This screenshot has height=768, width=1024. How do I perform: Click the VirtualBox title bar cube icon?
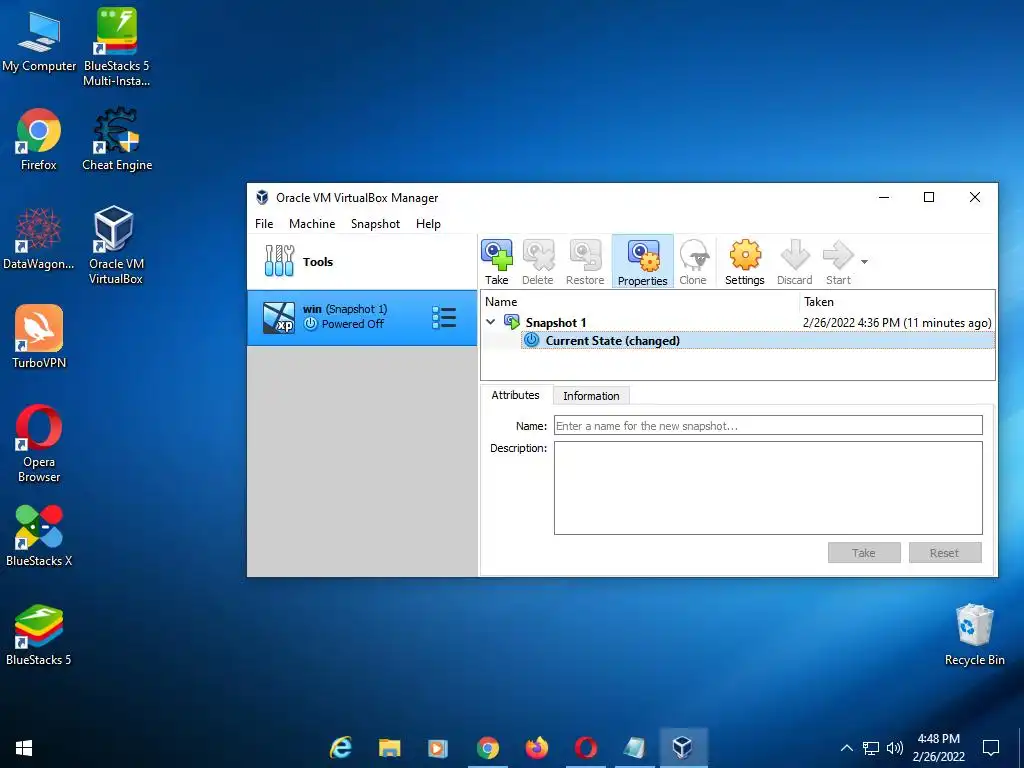coord(262,197)
